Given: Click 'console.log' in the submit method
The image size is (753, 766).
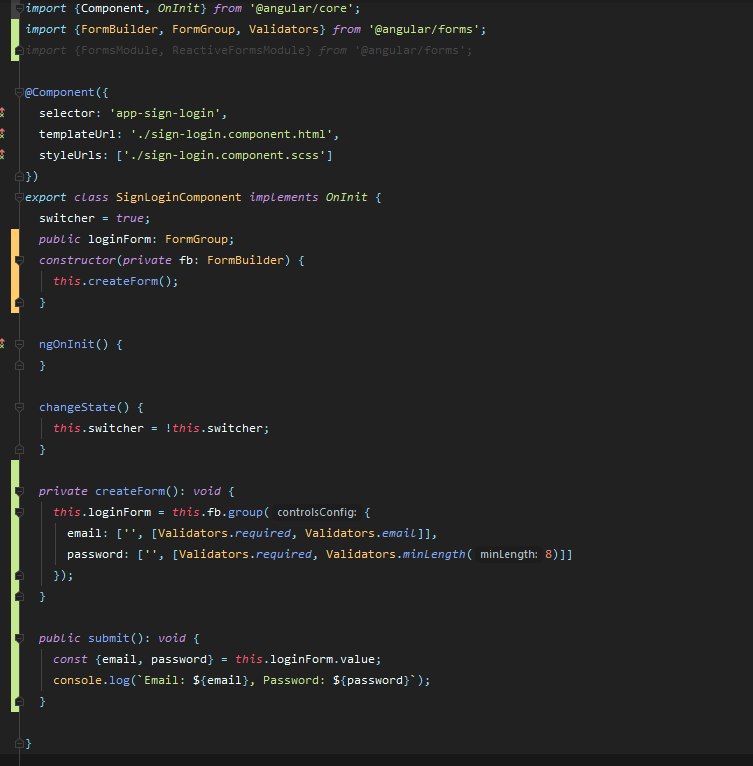Looking at the screenshot, I should pyautogui.click(x=91, y=681).
